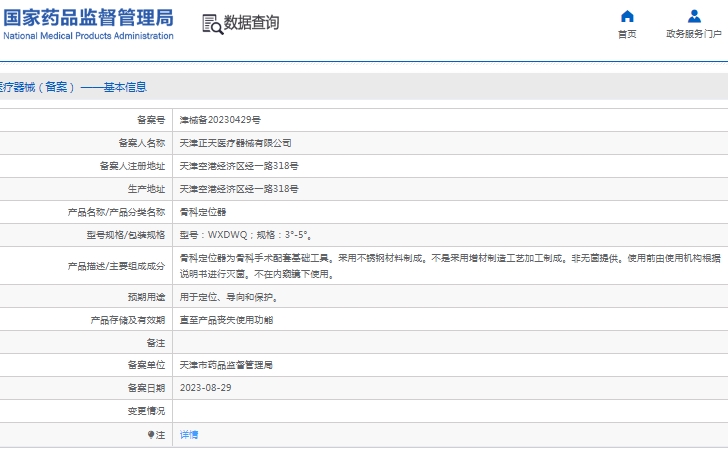Click the product description paragraph text
728x455 pixels.
click(x=450, y=266)
